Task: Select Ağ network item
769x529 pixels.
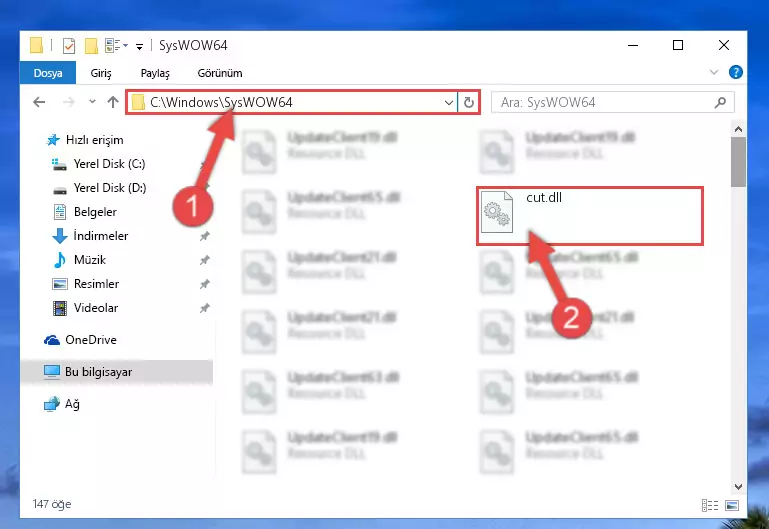Action: (62, 404)
